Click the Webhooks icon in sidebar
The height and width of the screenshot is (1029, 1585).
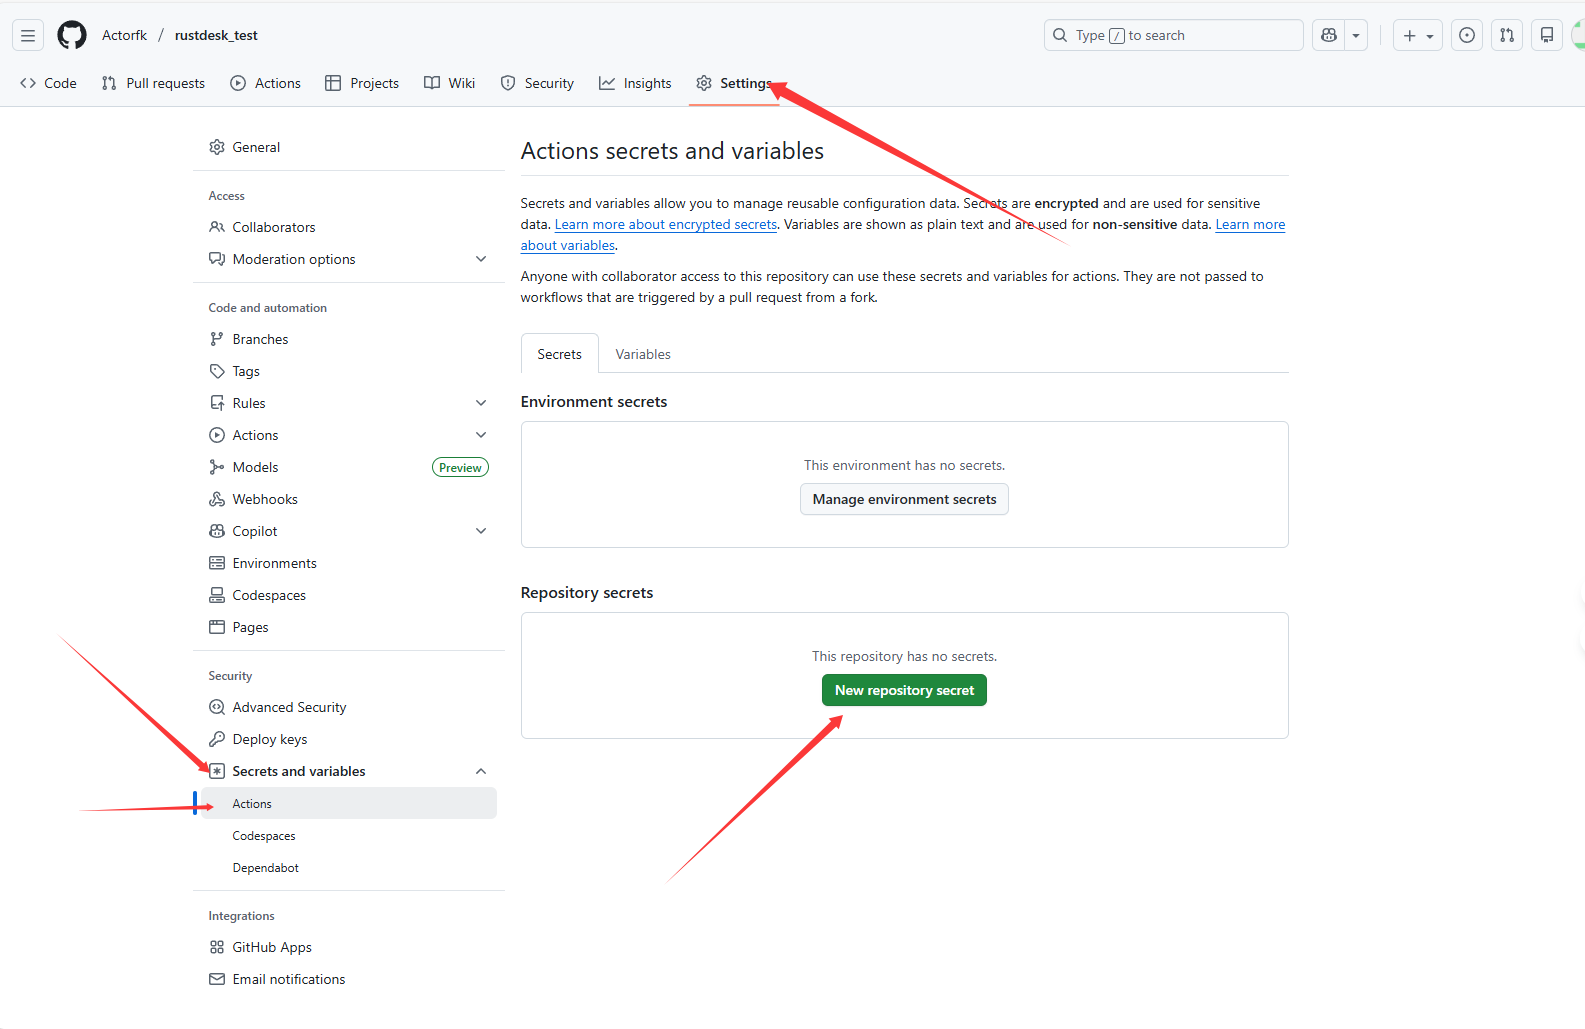(x=217, y=499)
